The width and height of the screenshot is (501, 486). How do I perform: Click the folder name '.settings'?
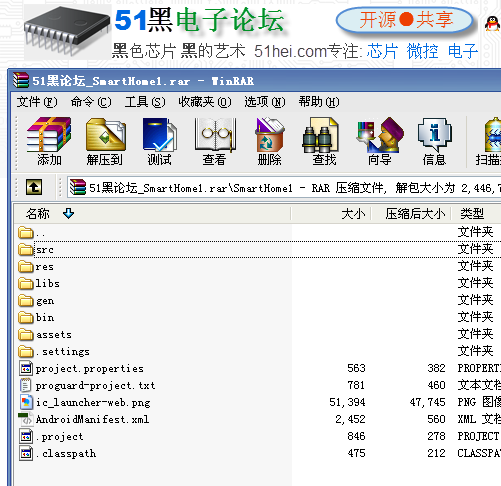pyautogui.click(x=63, y=352)
